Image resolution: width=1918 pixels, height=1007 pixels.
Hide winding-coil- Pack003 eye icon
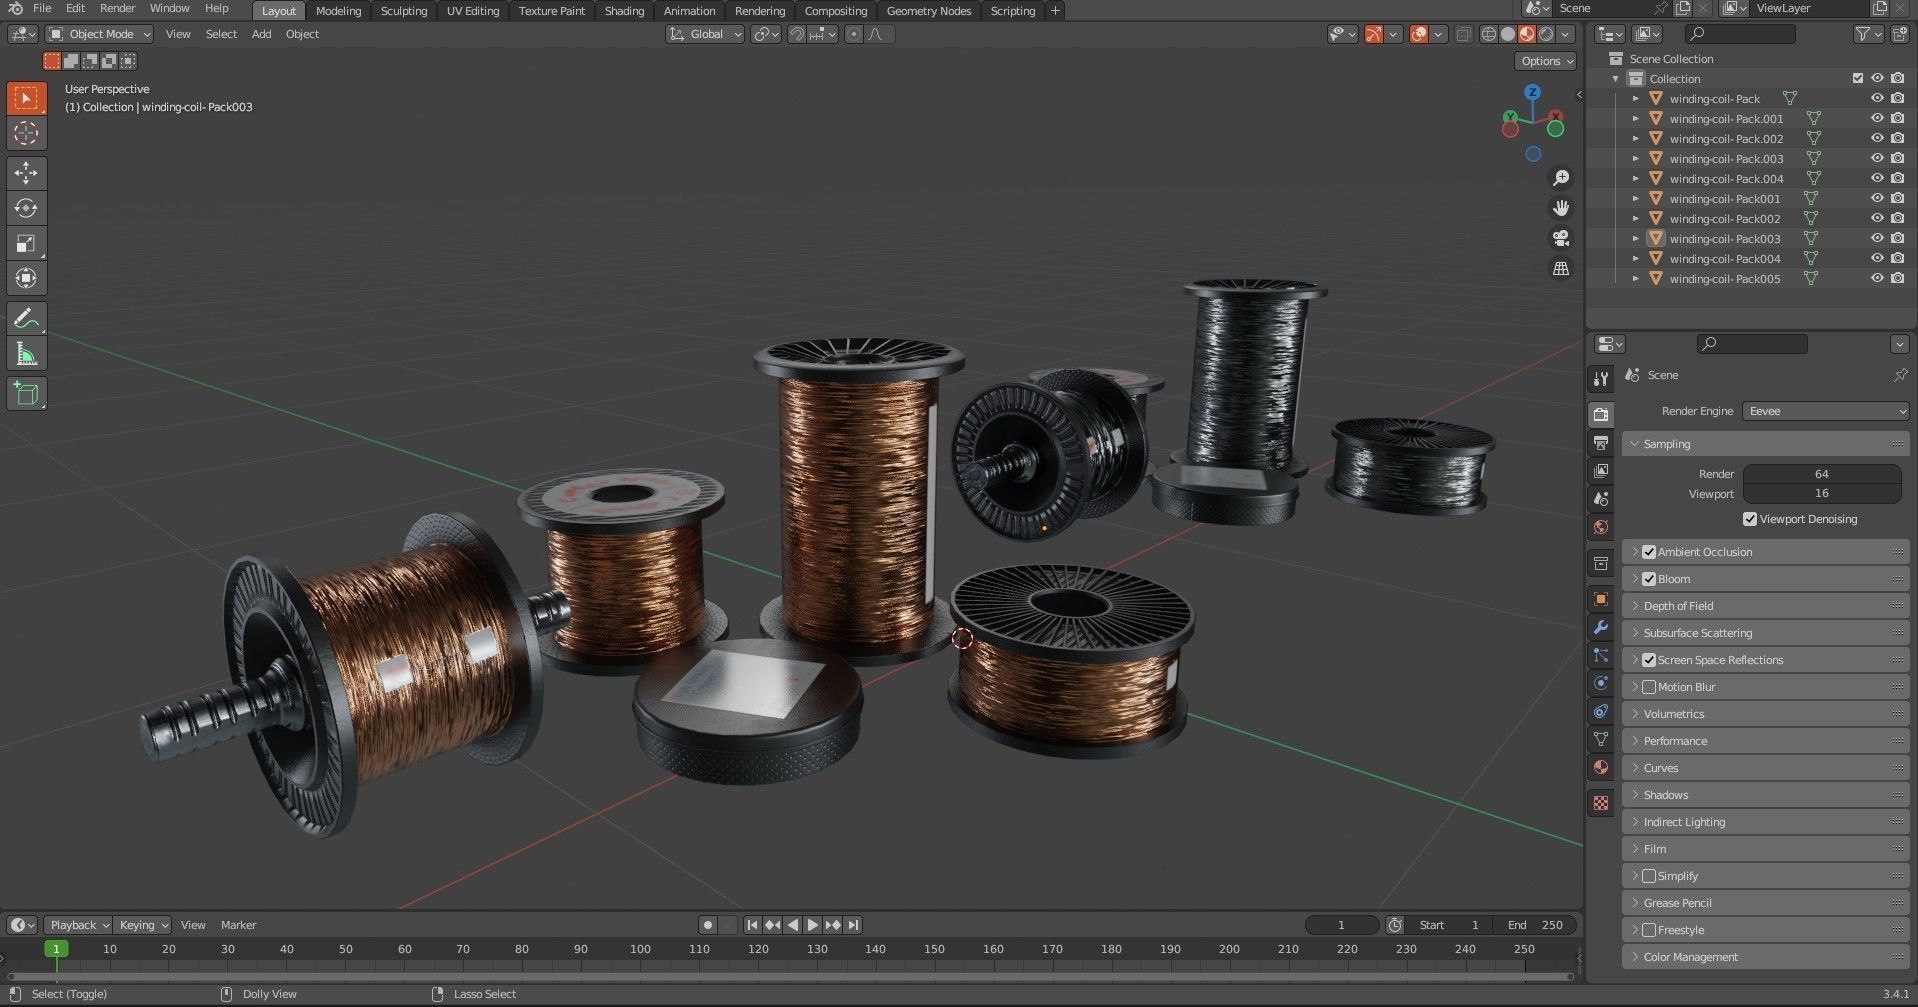coord(1877,238)
